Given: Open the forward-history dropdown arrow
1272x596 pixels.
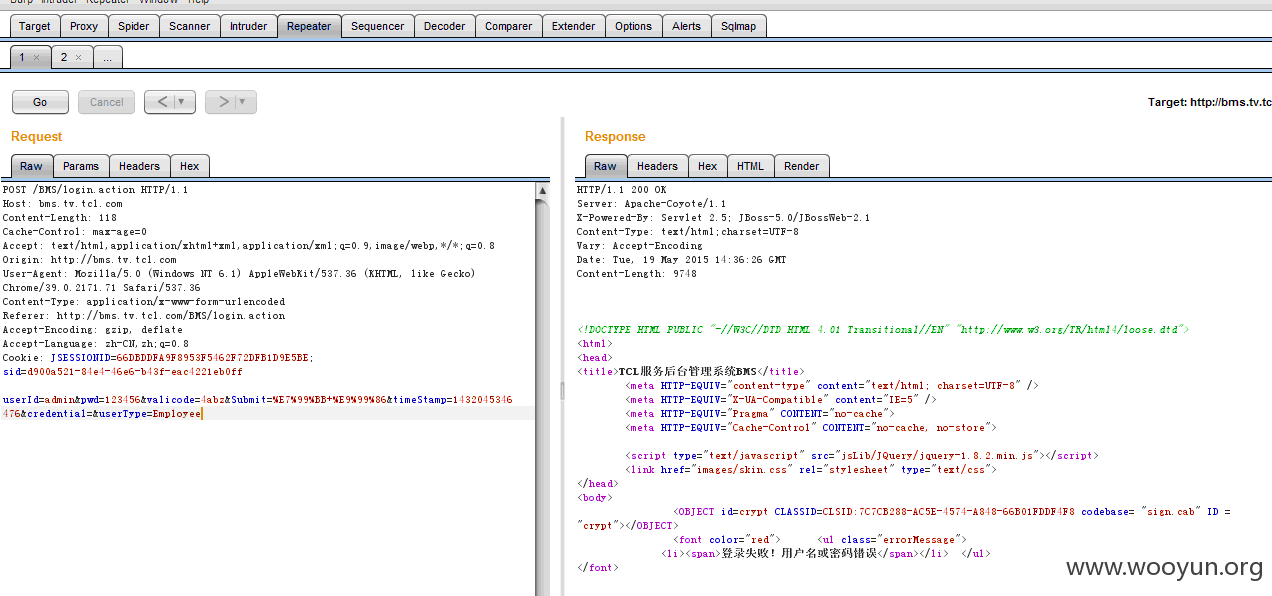Looking at the screenshot, I should pos(243,102).
